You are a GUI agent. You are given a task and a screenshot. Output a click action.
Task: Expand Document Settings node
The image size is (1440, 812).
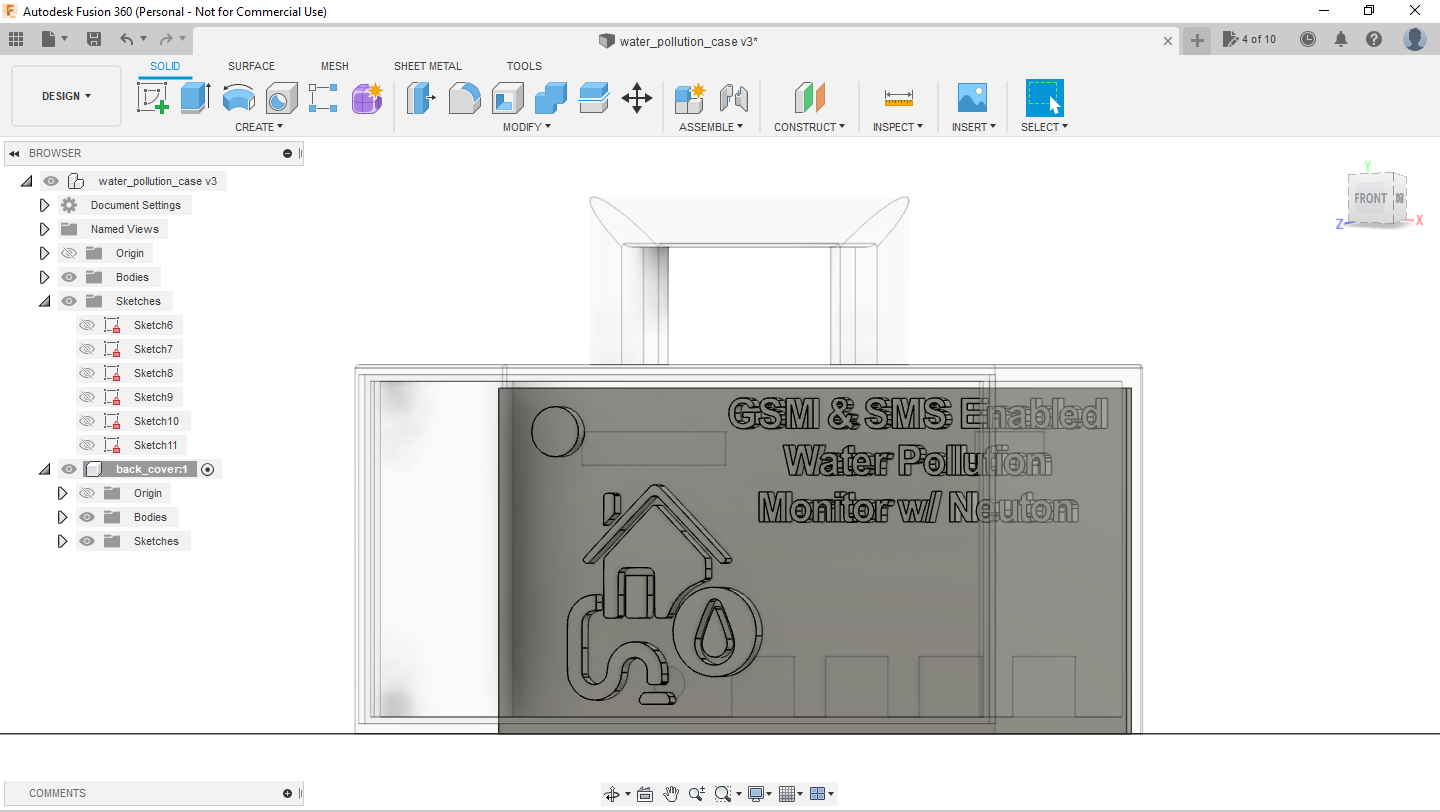click(x=44, y=205)
